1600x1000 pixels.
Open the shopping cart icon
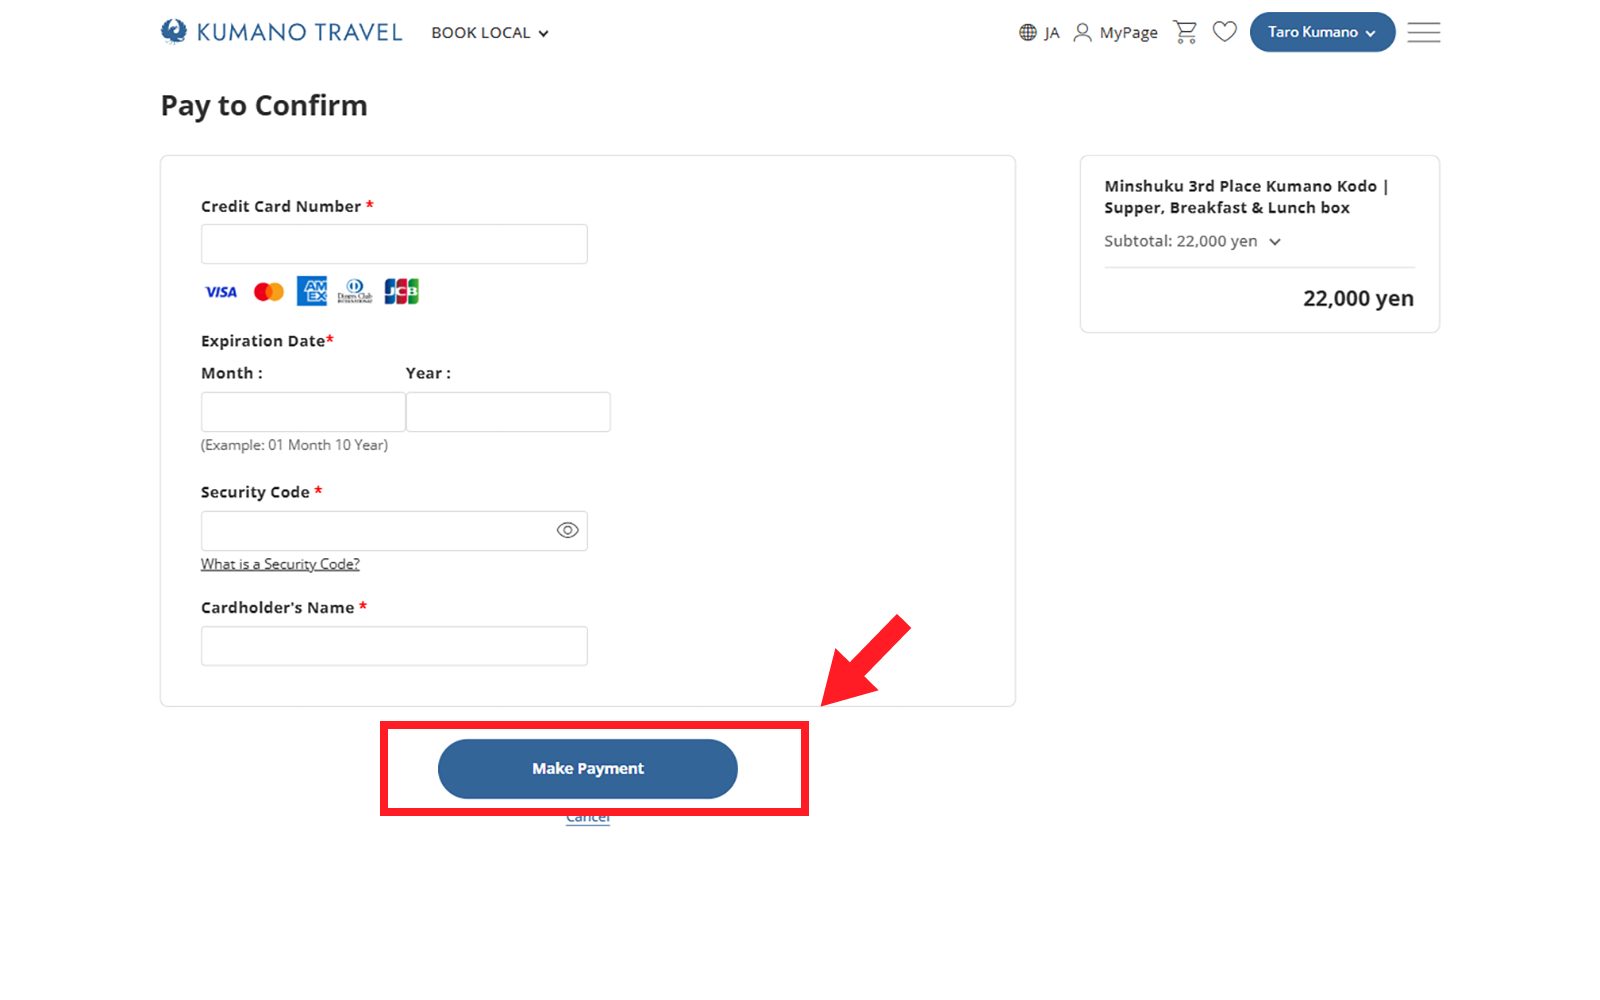[1185, 32]
